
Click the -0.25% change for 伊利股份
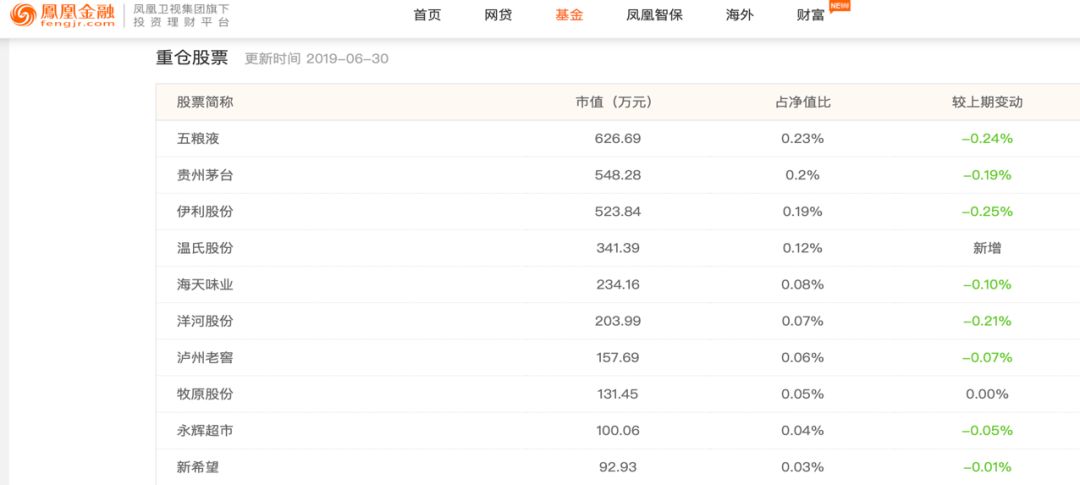tap(987, 211)
